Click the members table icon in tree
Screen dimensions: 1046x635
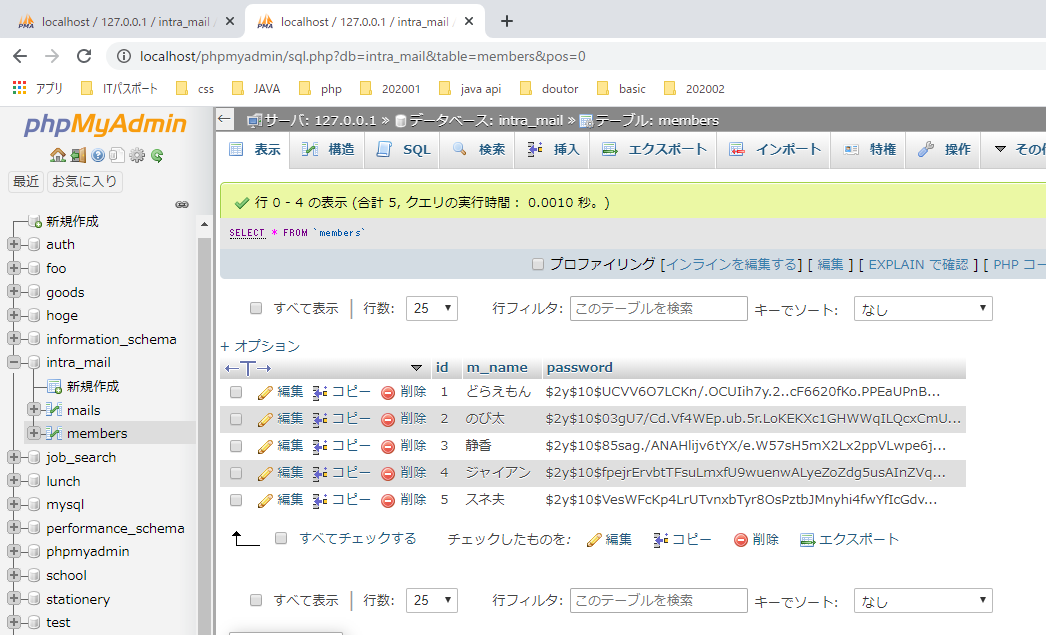[54, 434]
